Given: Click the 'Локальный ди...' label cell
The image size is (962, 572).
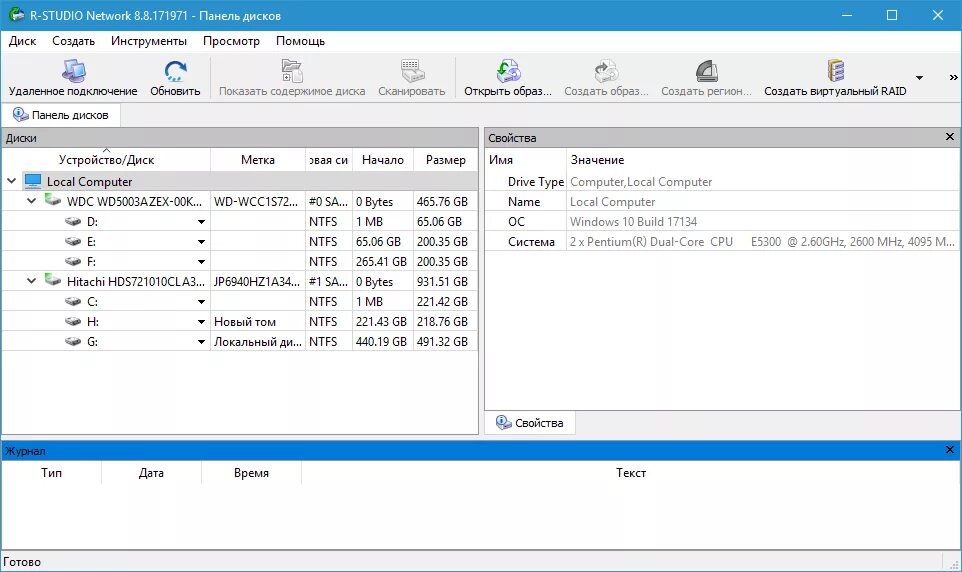Looking at the screenshot, I should (x=258, y=341).
